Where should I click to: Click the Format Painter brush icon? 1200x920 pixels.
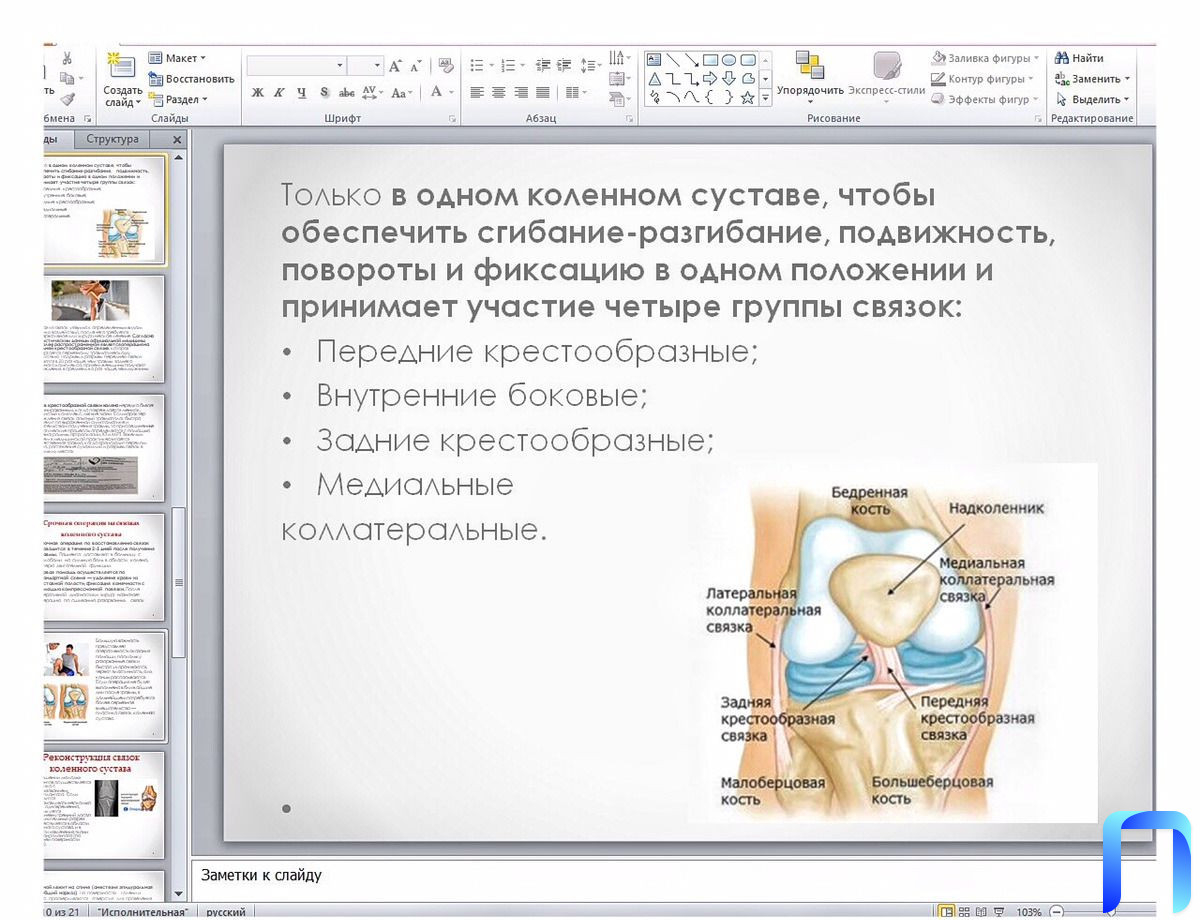click(67, 99)
